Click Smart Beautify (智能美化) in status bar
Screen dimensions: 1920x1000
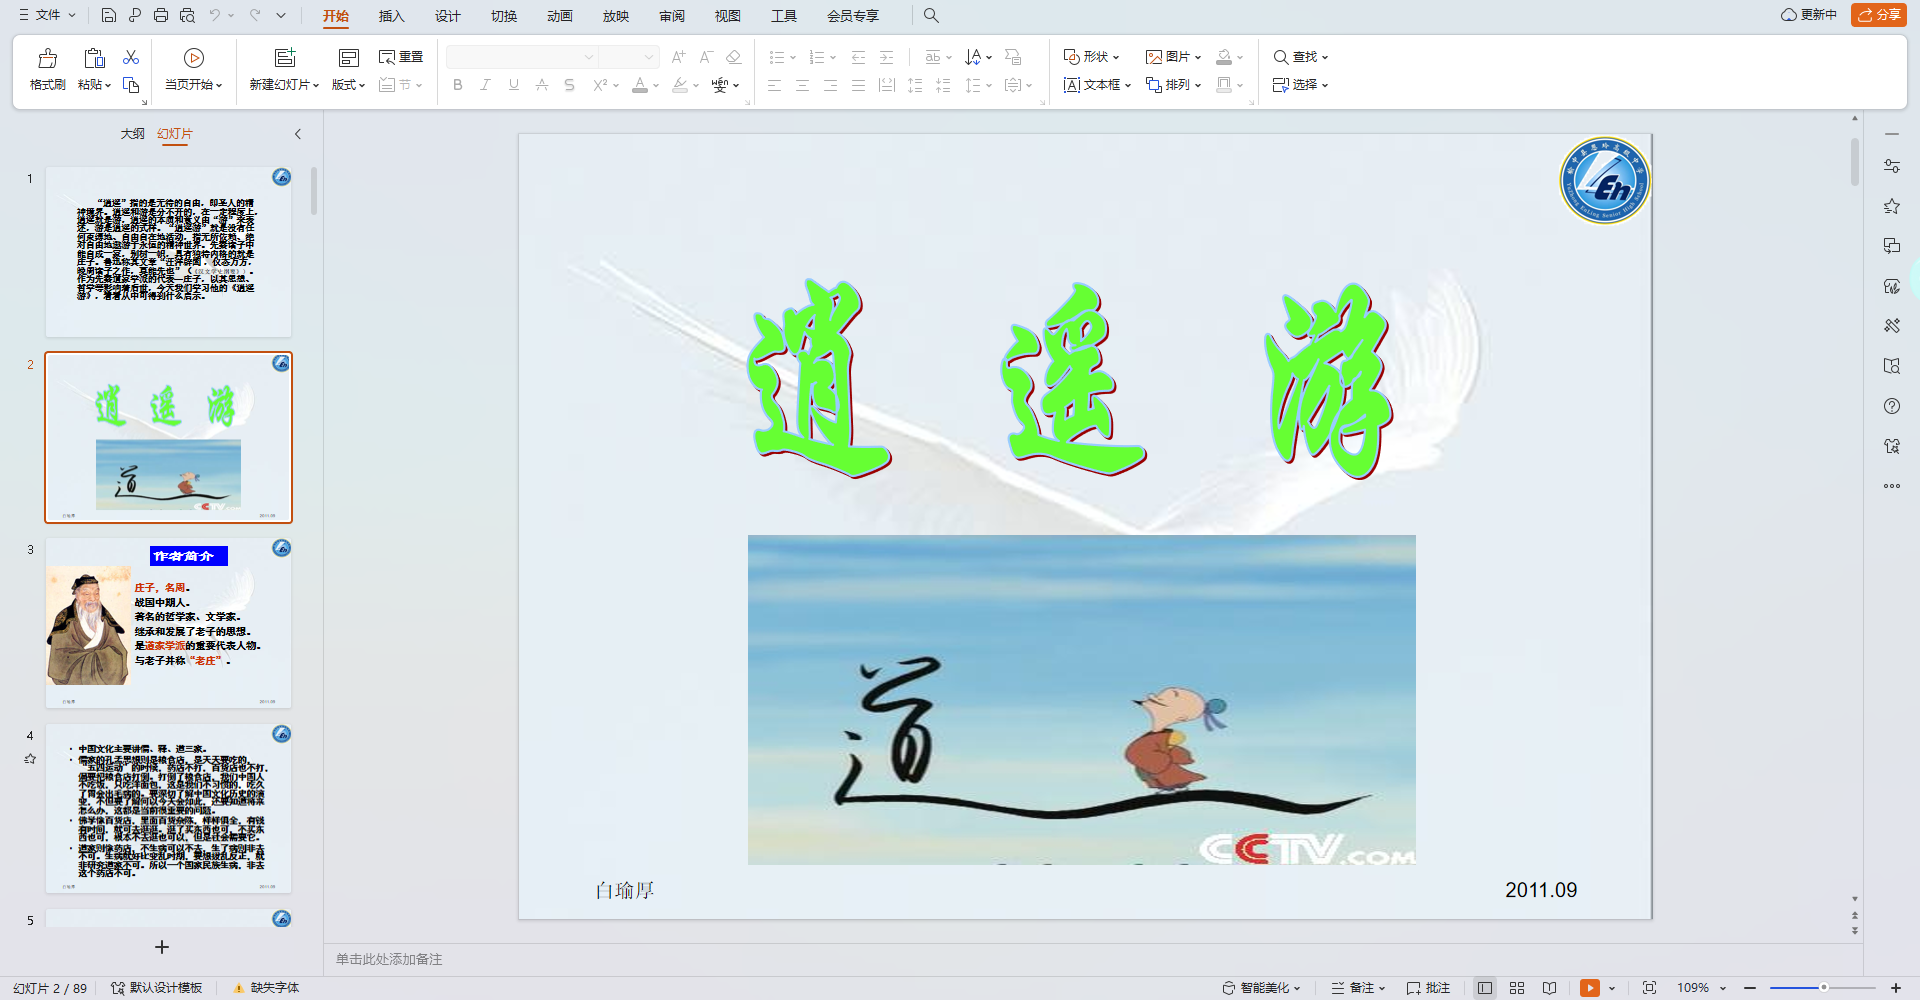[x=1261, y=988]
